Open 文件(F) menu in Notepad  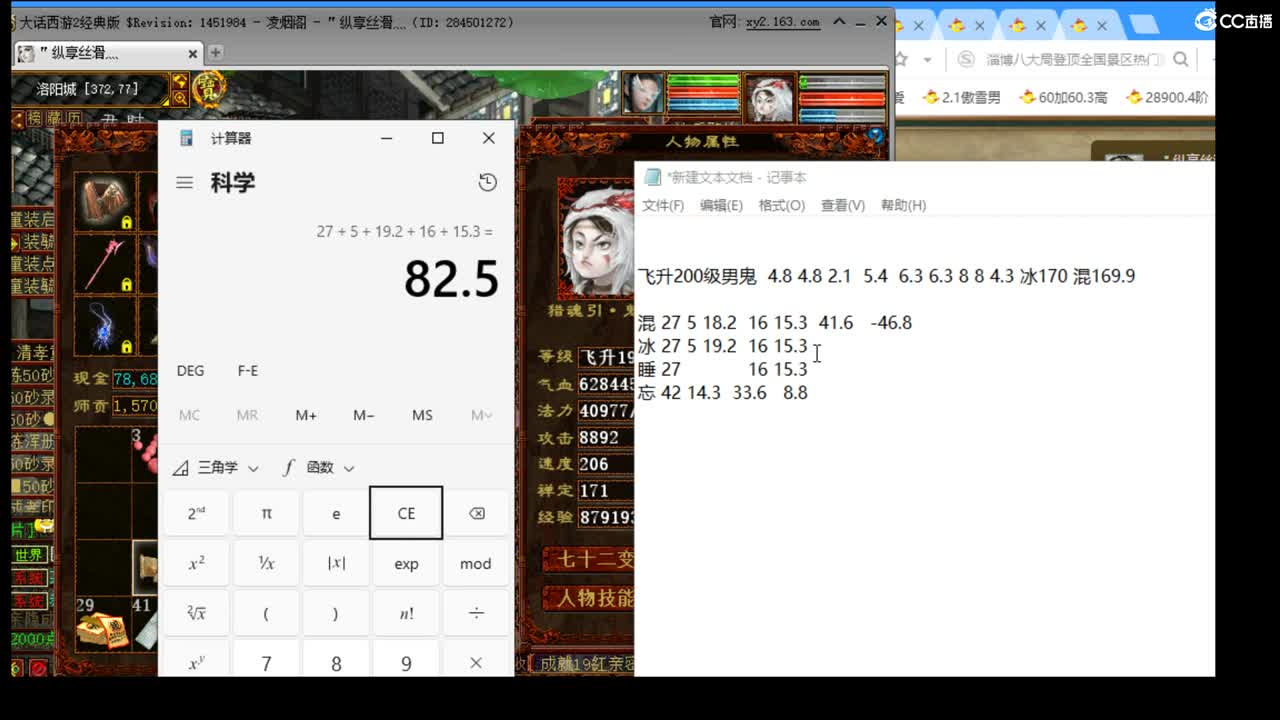point(663,205)
